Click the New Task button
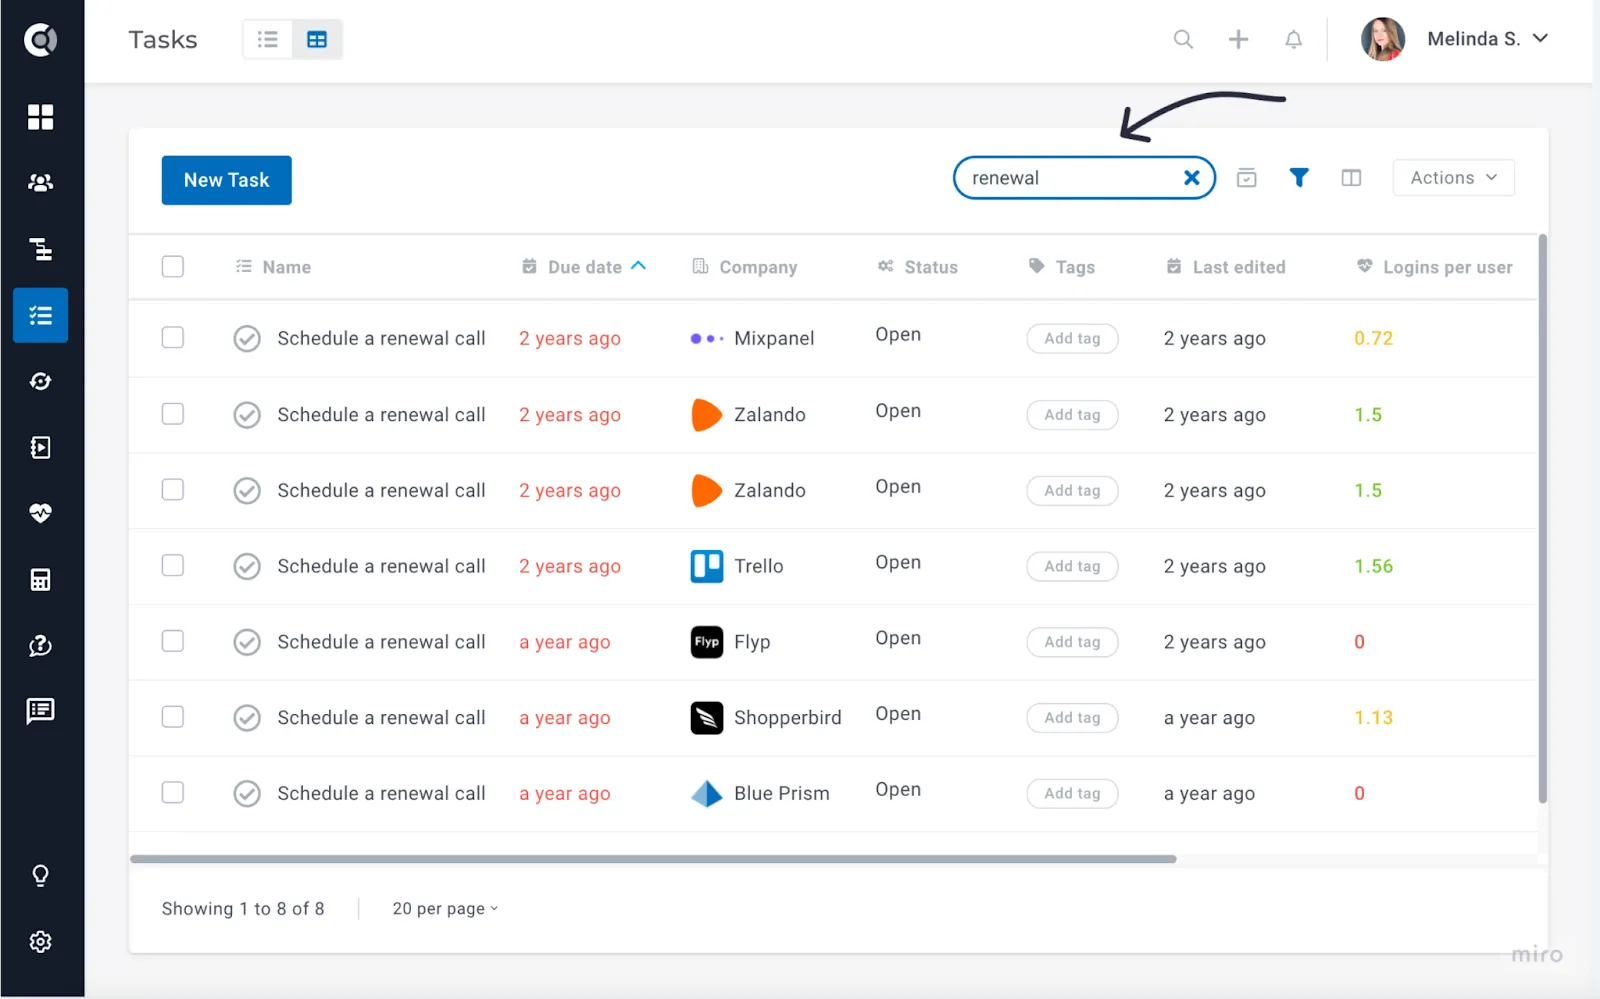1600x999 pixels. pos(227,180)
